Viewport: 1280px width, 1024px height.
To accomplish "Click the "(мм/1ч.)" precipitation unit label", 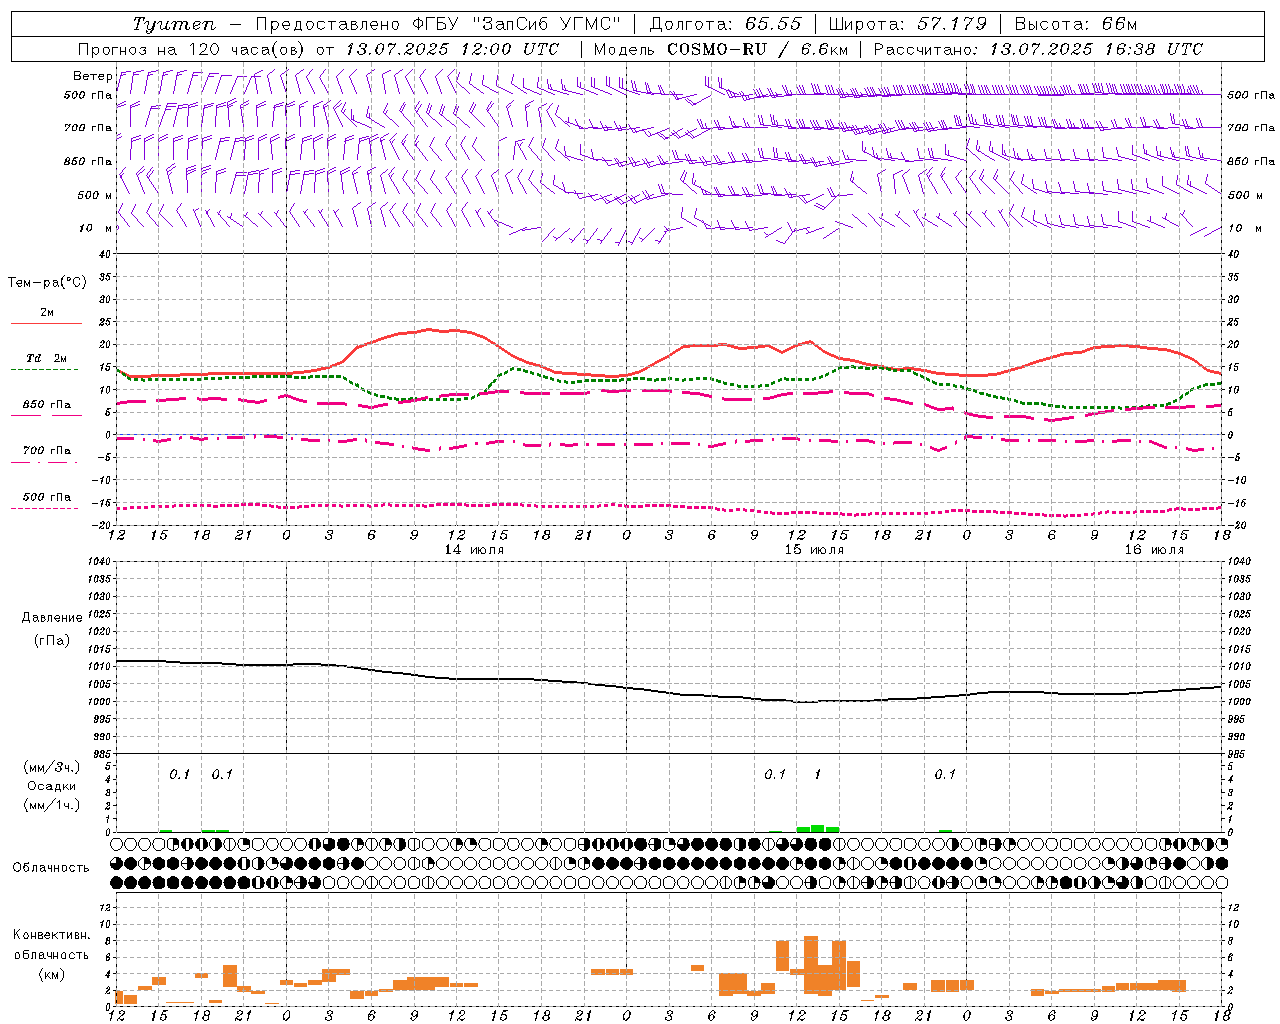I will pyautogui.click(x=52, y=805).
